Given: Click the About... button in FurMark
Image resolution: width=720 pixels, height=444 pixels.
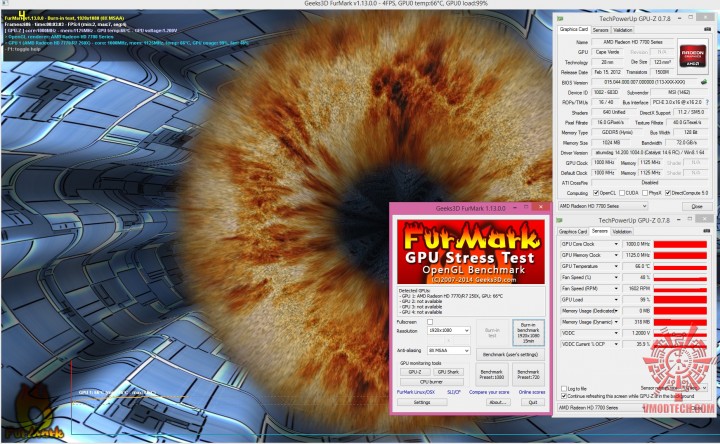Looking at the screenshot, I should coord(498,402).
